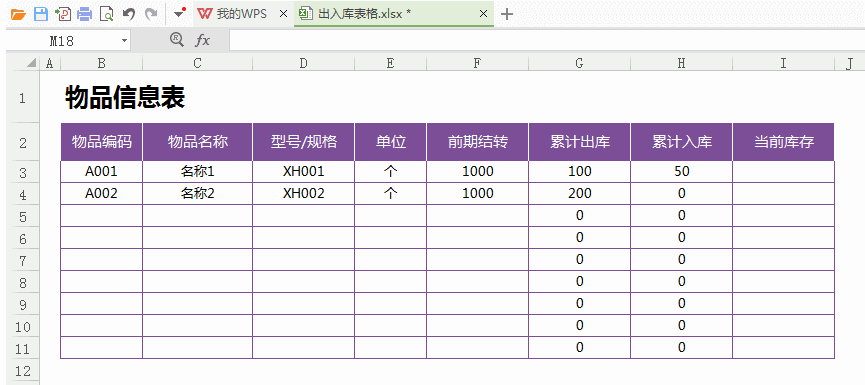Click the magnifier icon beside fx

(x=177, y=39)
